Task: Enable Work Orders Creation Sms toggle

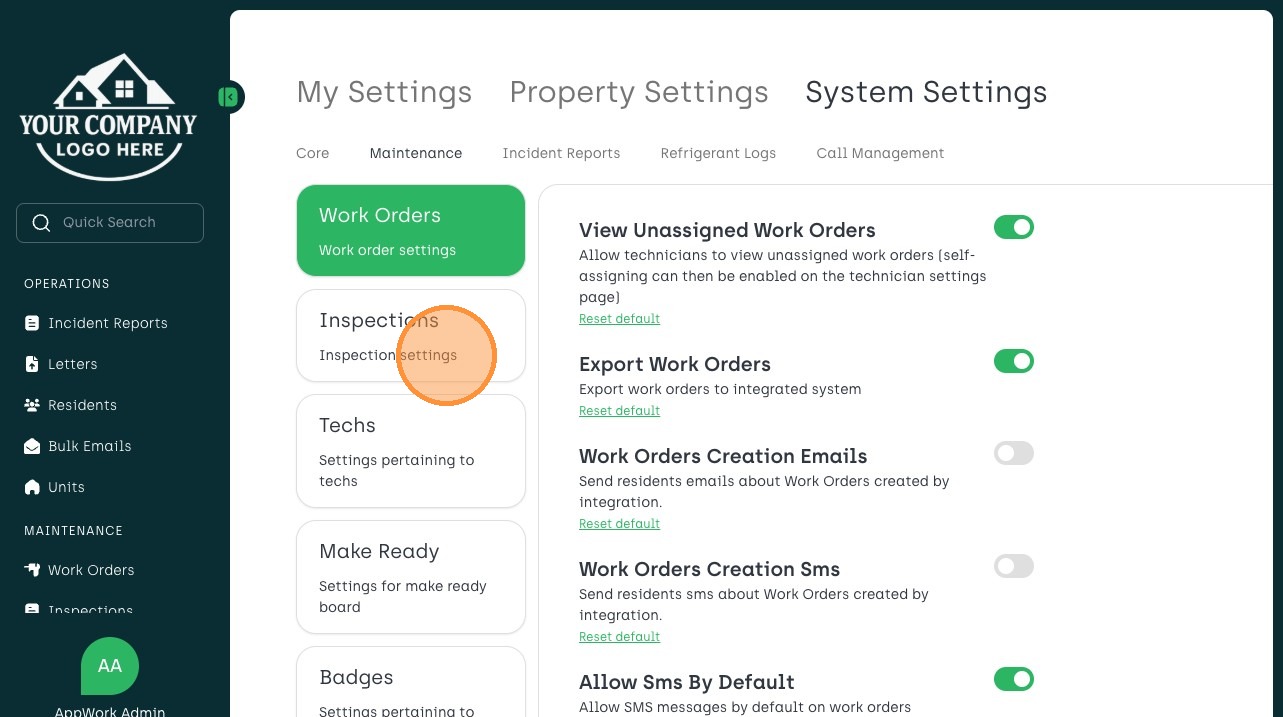Action: [x=1013, y=567]
